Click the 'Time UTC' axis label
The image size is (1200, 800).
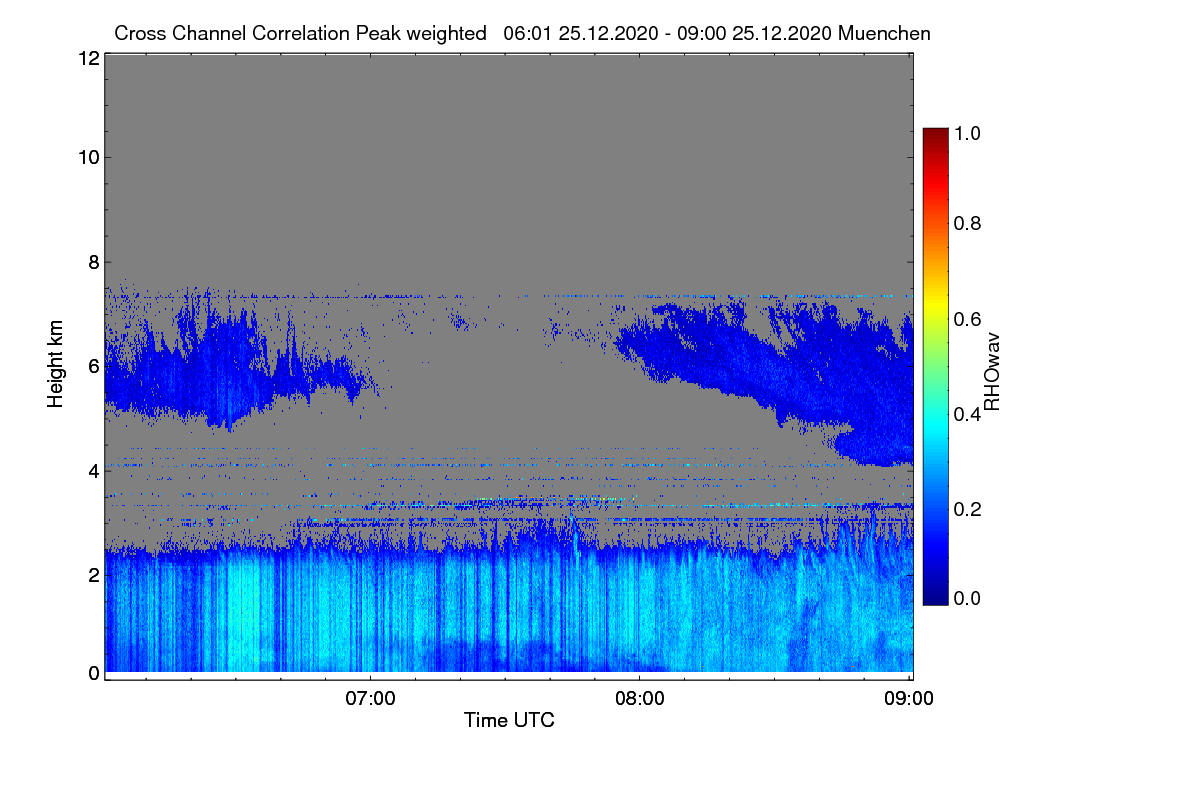(x=509, y=720)
